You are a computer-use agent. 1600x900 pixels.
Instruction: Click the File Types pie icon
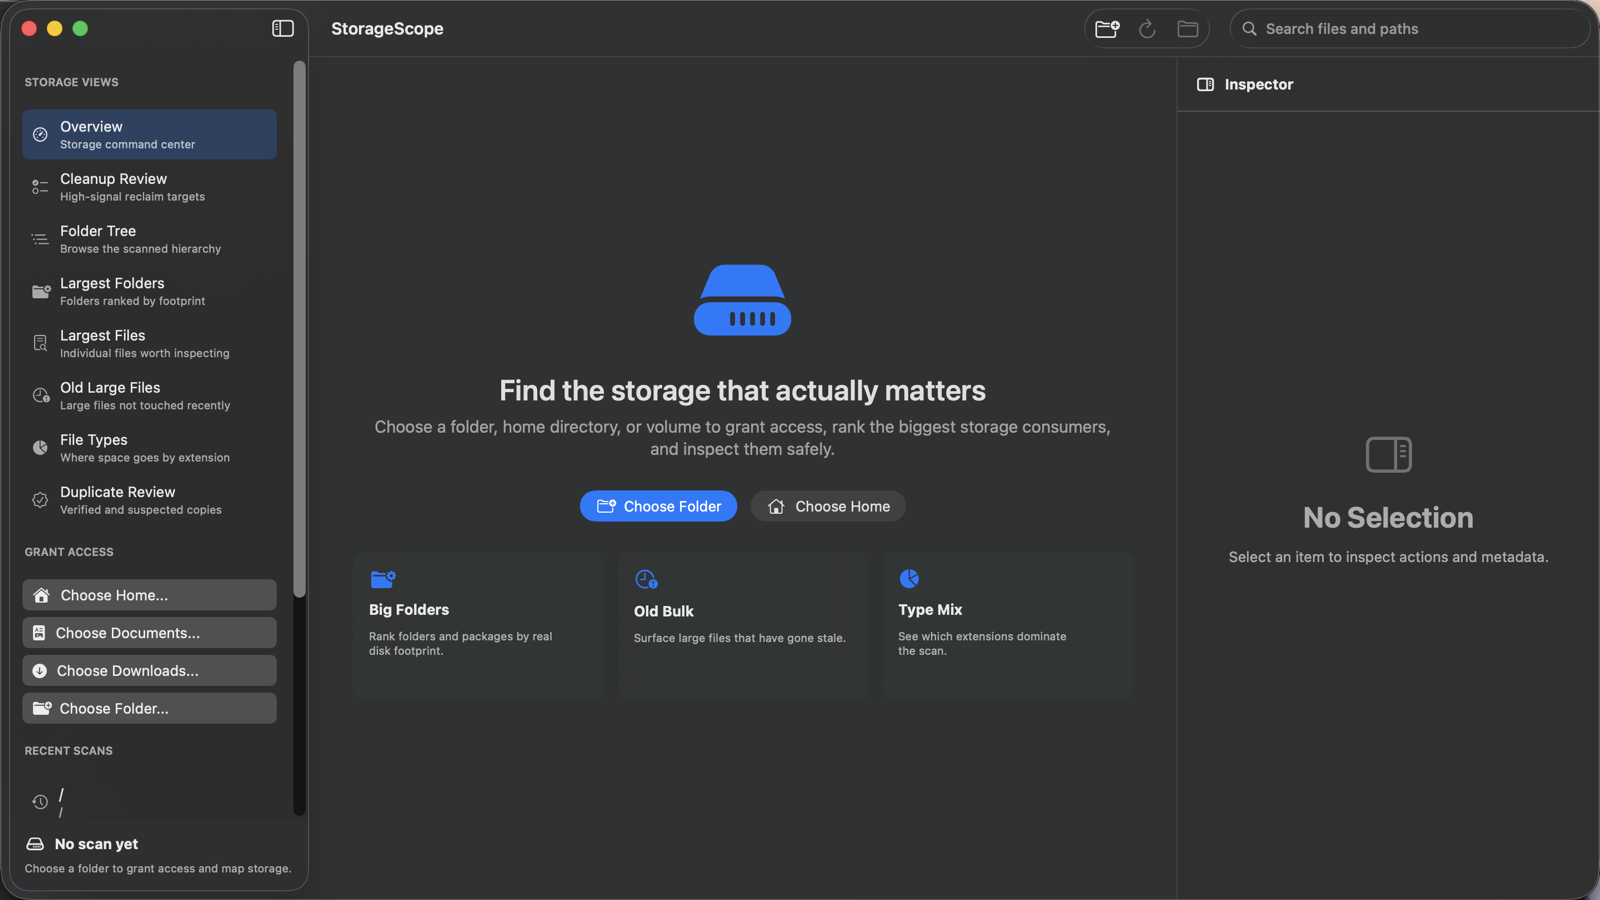40,448
